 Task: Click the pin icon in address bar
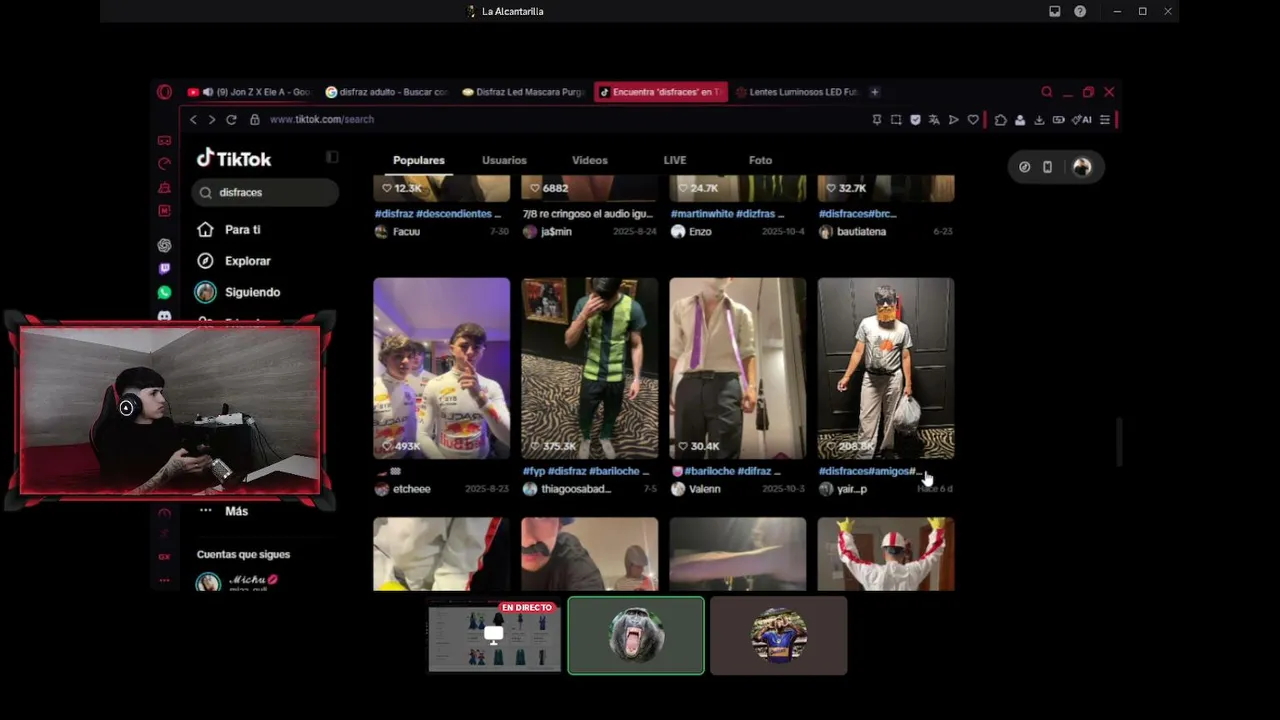tap(877, 120)
